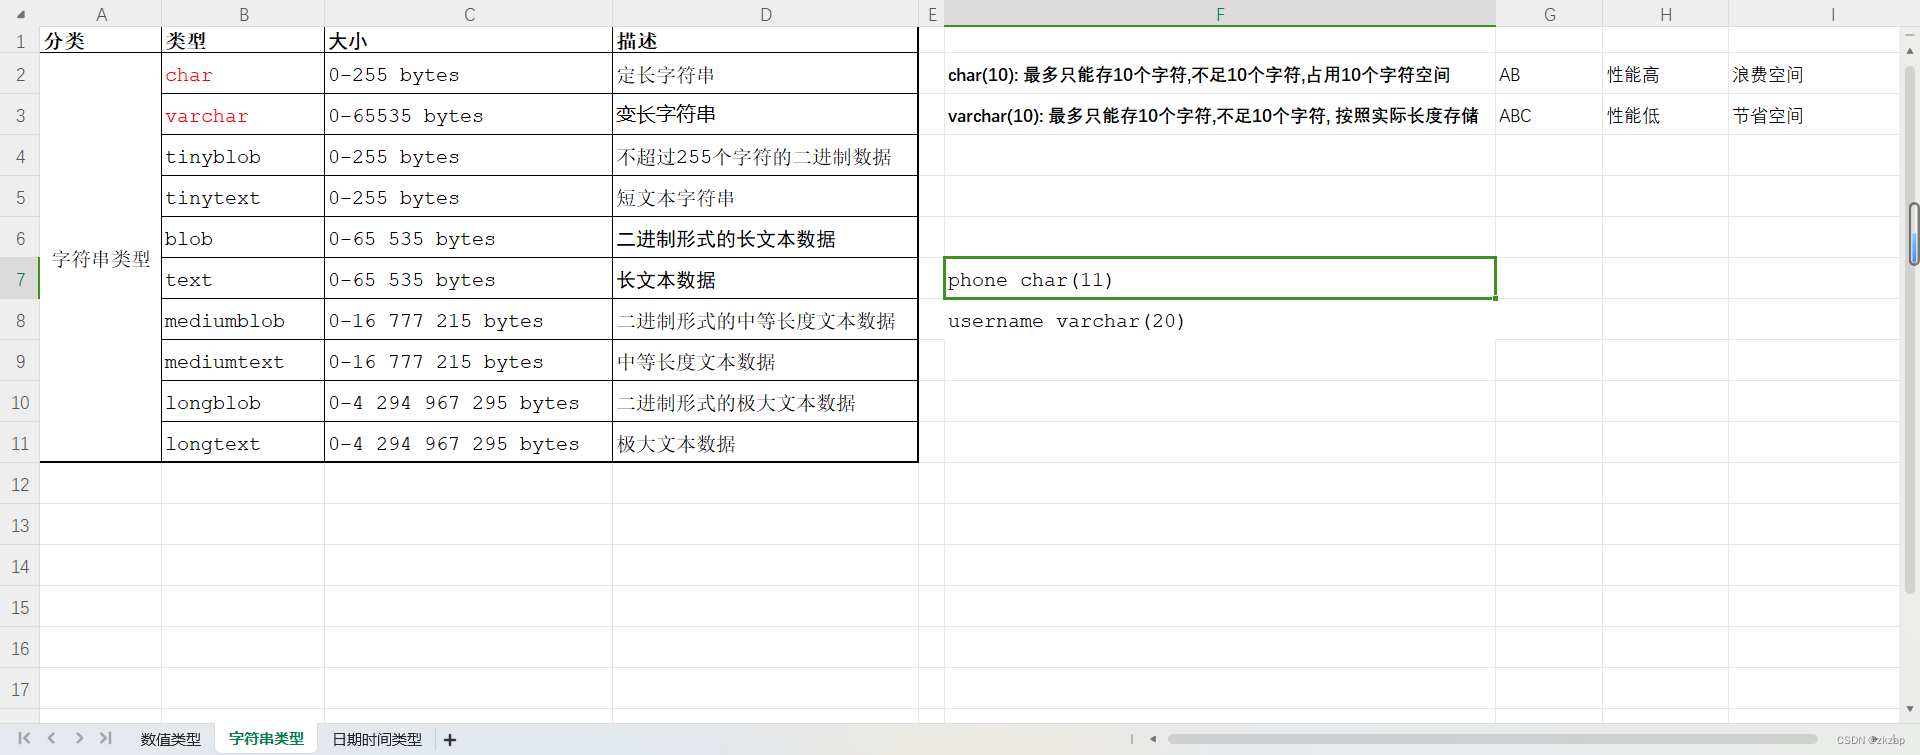Select column C header
This screenshot has height=755, width=1920.
[x=469, y=14]
